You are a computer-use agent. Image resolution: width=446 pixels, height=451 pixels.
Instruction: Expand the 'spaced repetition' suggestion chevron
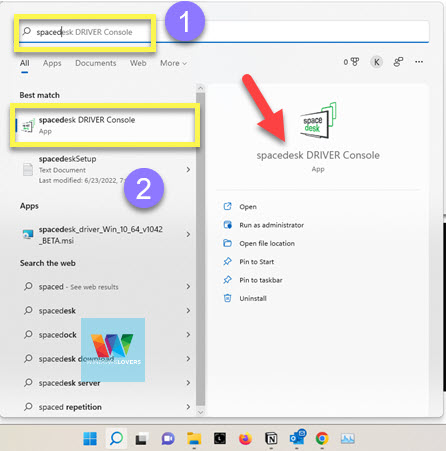click(188, 407)
